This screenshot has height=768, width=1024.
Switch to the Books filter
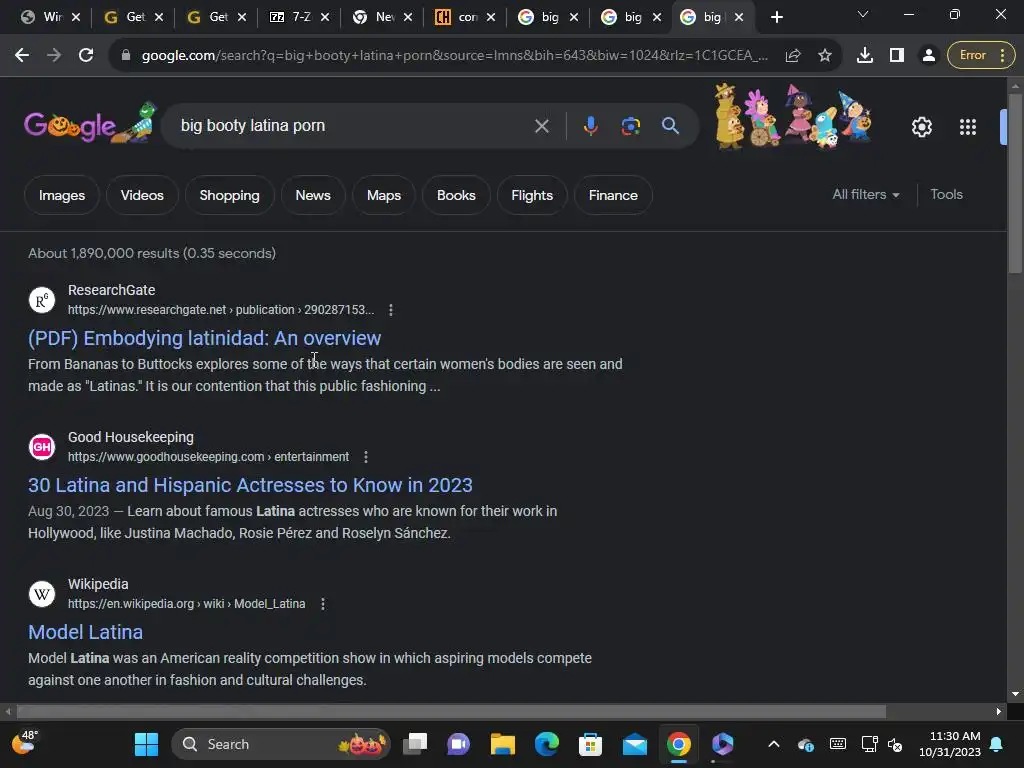click(456, 195)
